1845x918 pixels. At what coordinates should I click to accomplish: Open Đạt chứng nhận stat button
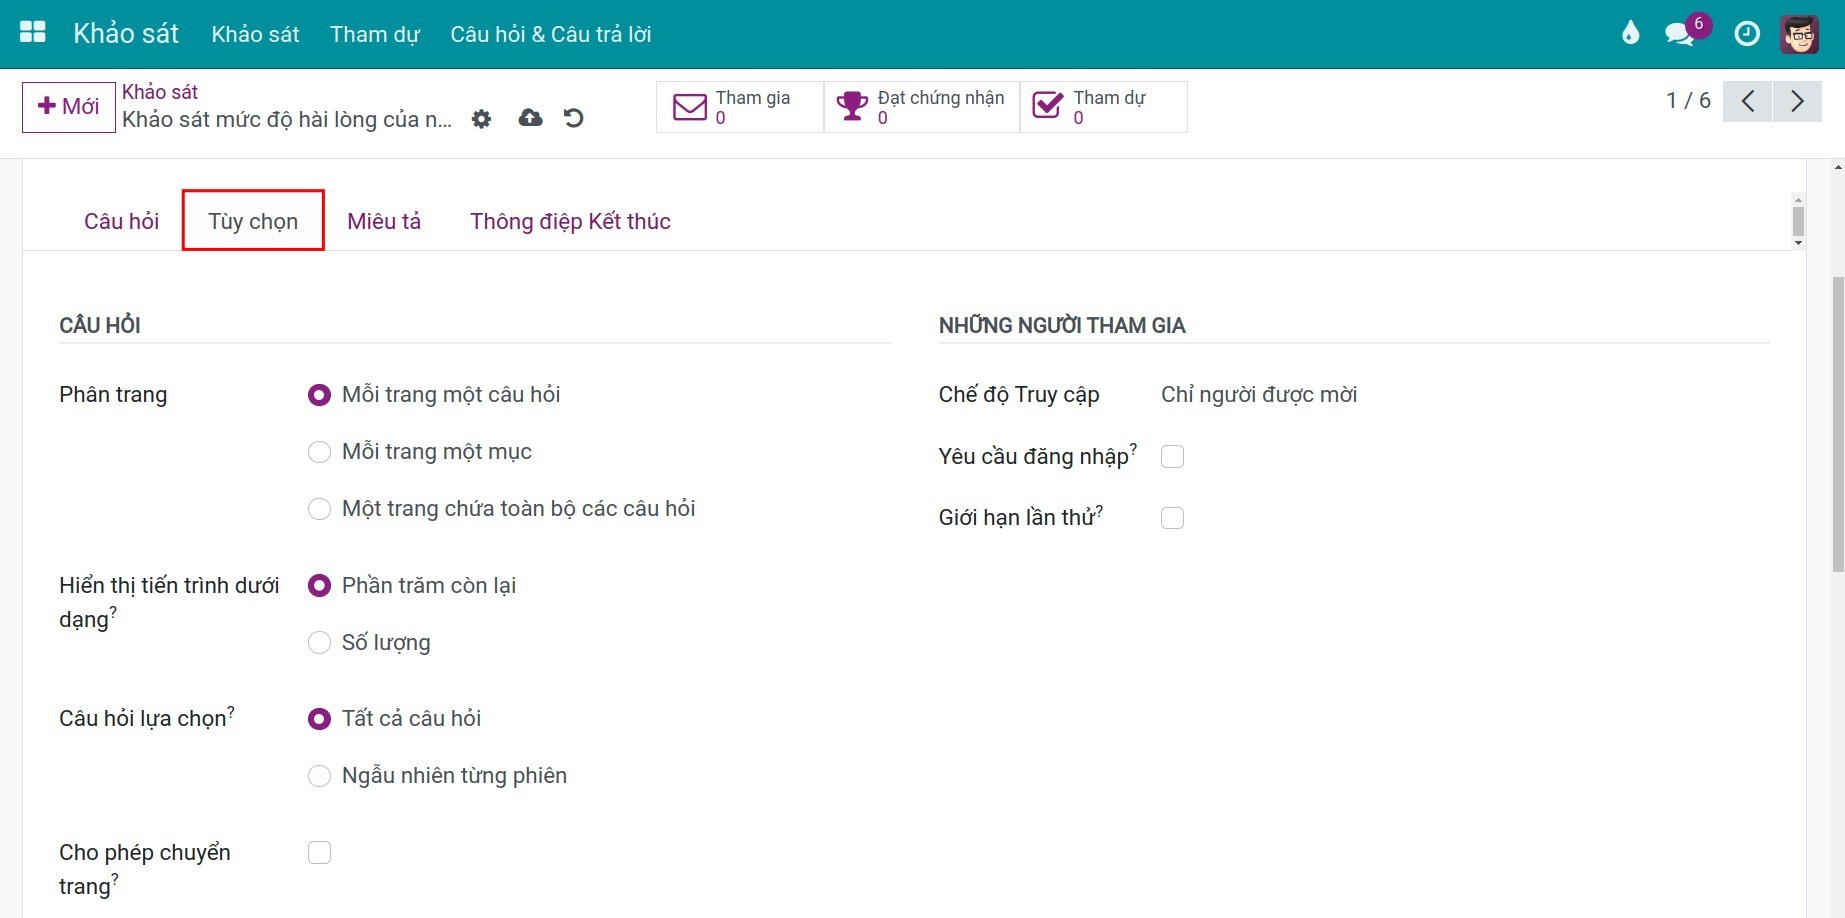click(921, 106)
